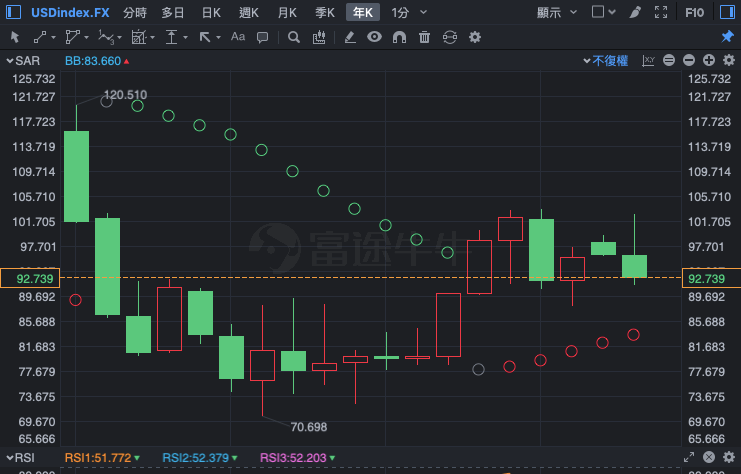This screenshot has height=474, width=741.
Task: Switch to the 月K tab
Action: coord(287,12)
